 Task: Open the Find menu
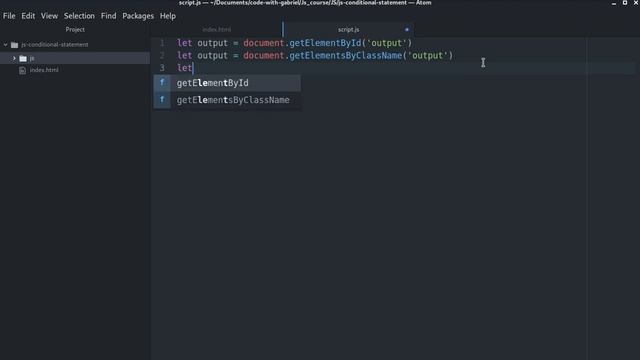click(x=109, y=16)
